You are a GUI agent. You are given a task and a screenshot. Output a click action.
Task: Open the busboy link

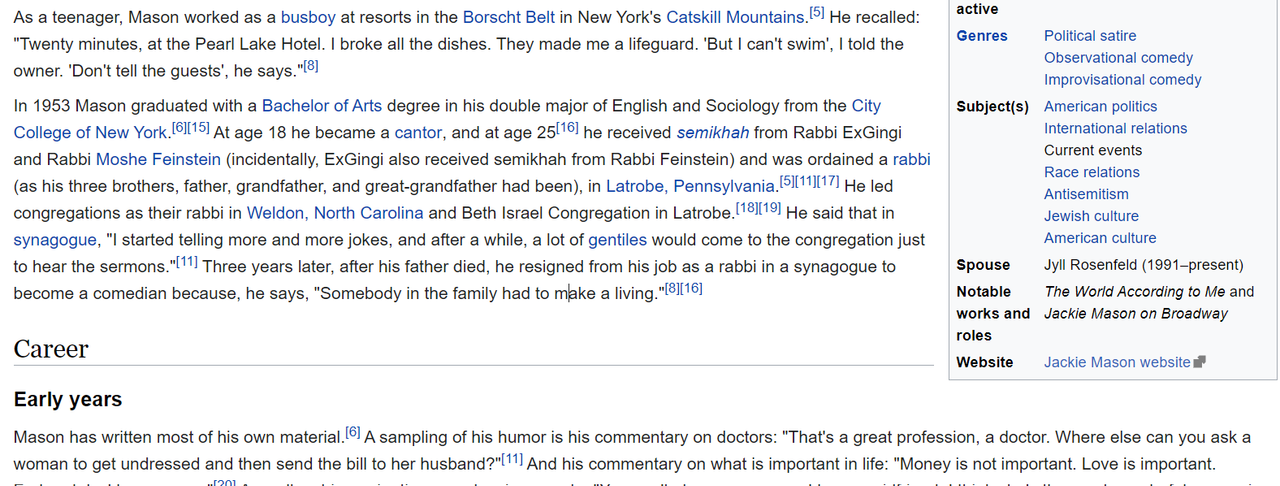(308, 17)
